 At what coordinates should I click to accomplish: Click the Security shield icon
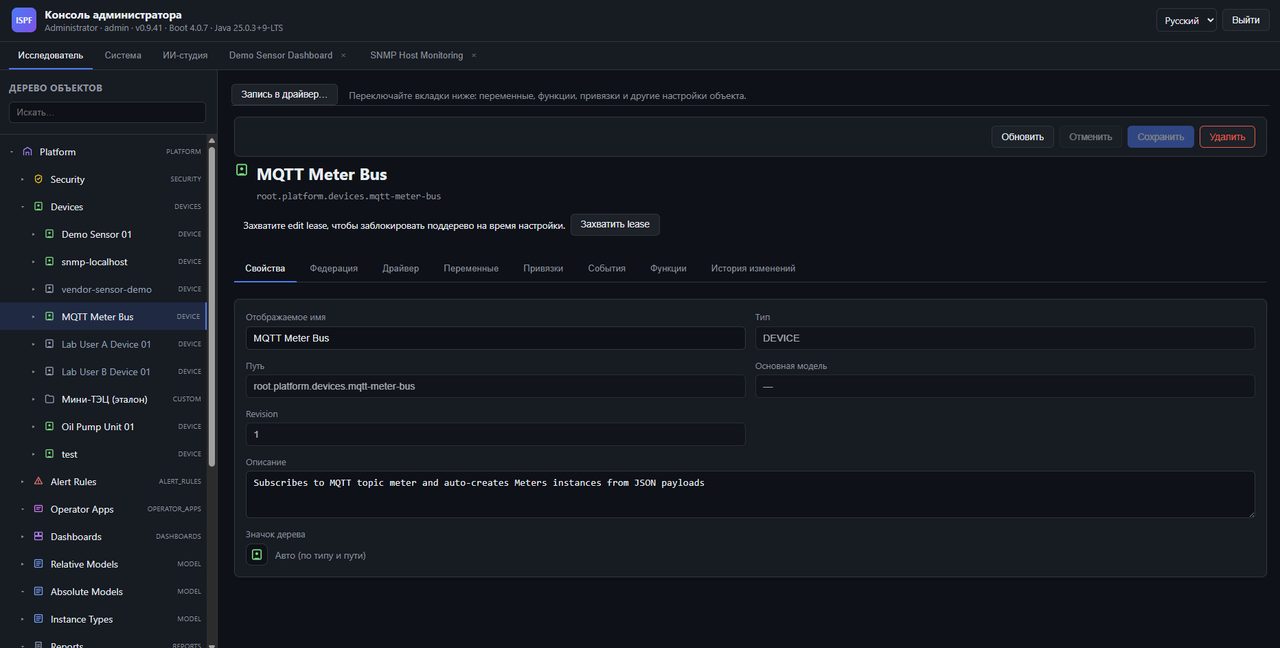(x=38, y=179)
